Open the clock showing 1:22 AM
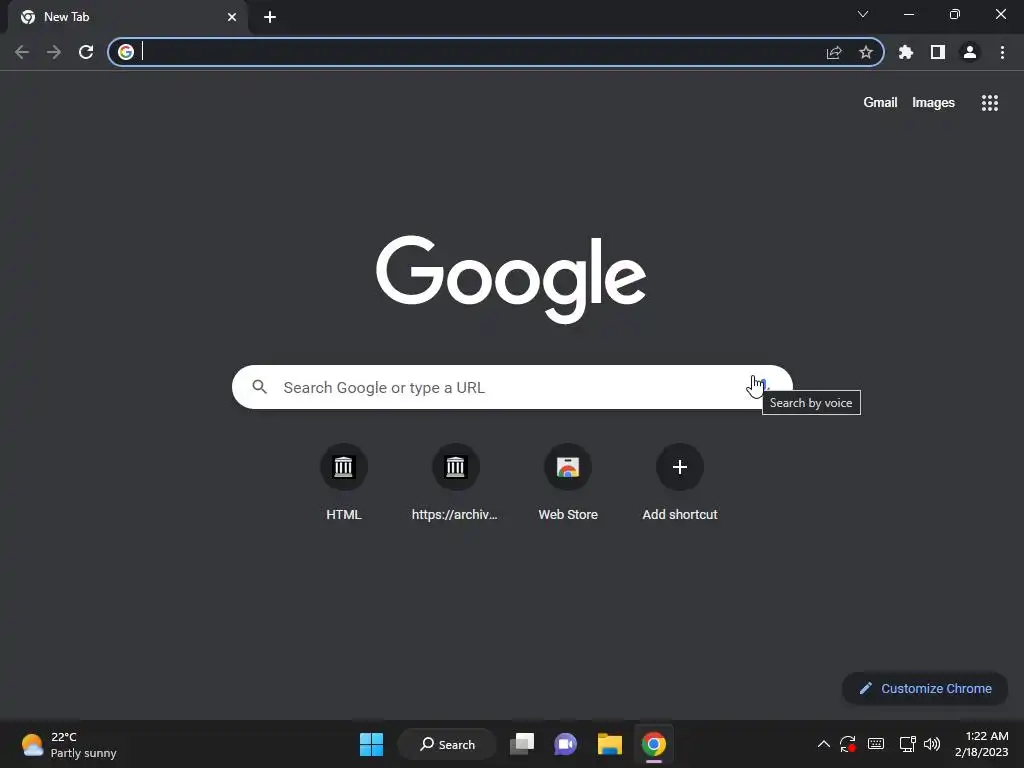1024x768 pixels. pyautogui.click(x=982, y=744)
